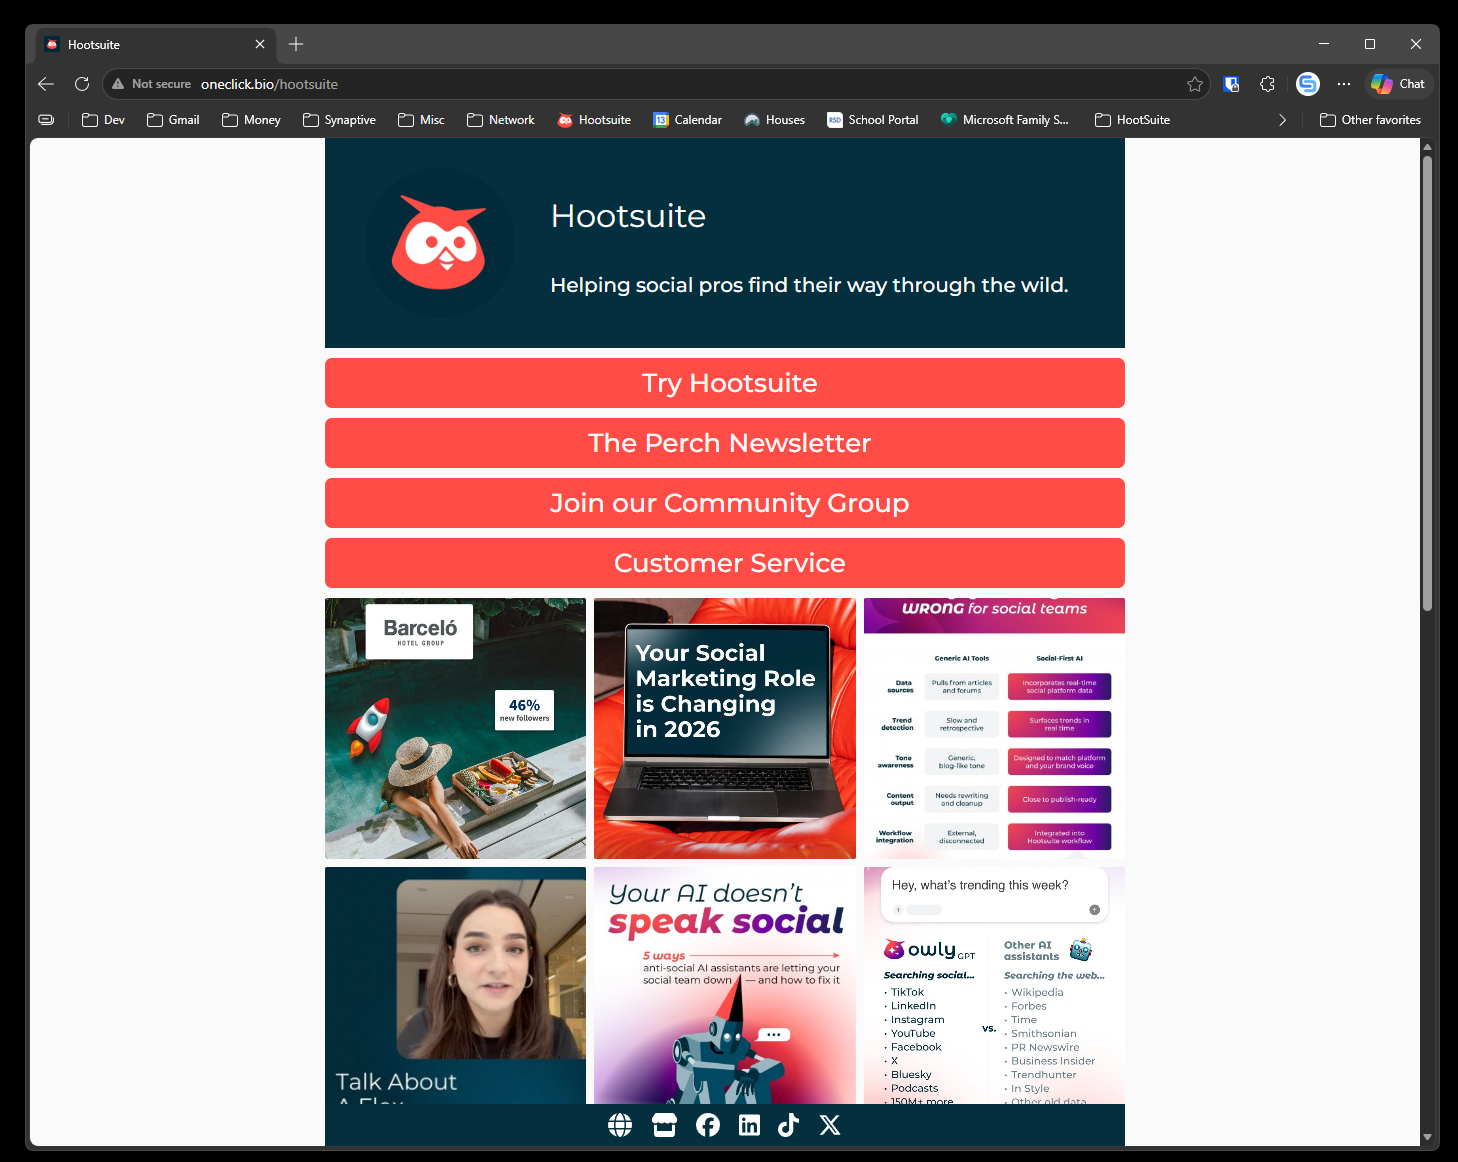Click the Not secure warning icon
Screen dimensions: 1458x1162
[x=118, y=84]
